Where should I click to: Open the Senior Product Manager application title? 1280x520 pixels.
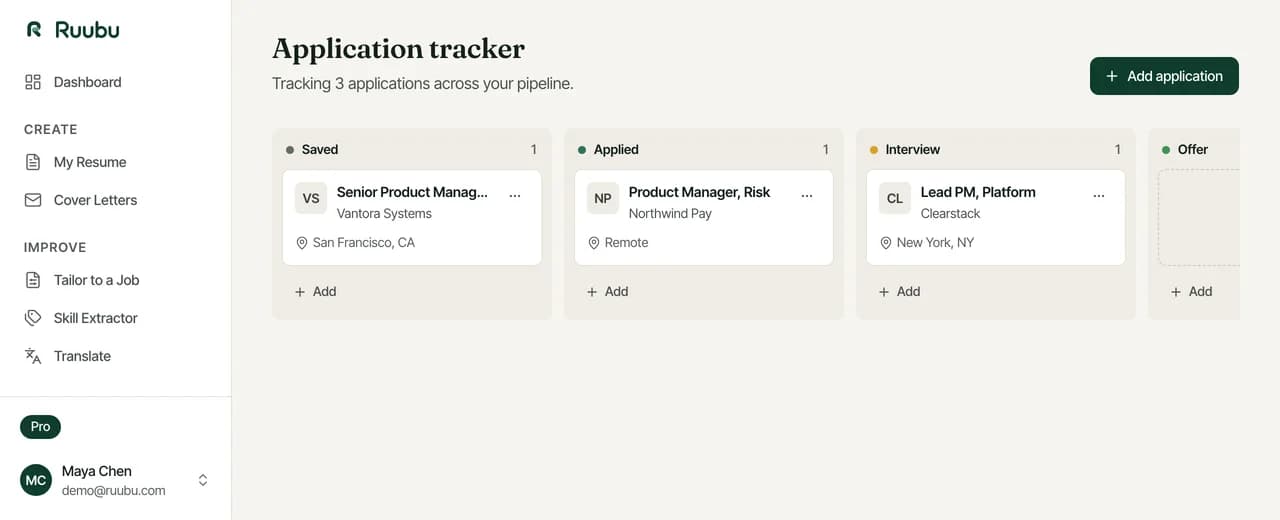(412, 192)
